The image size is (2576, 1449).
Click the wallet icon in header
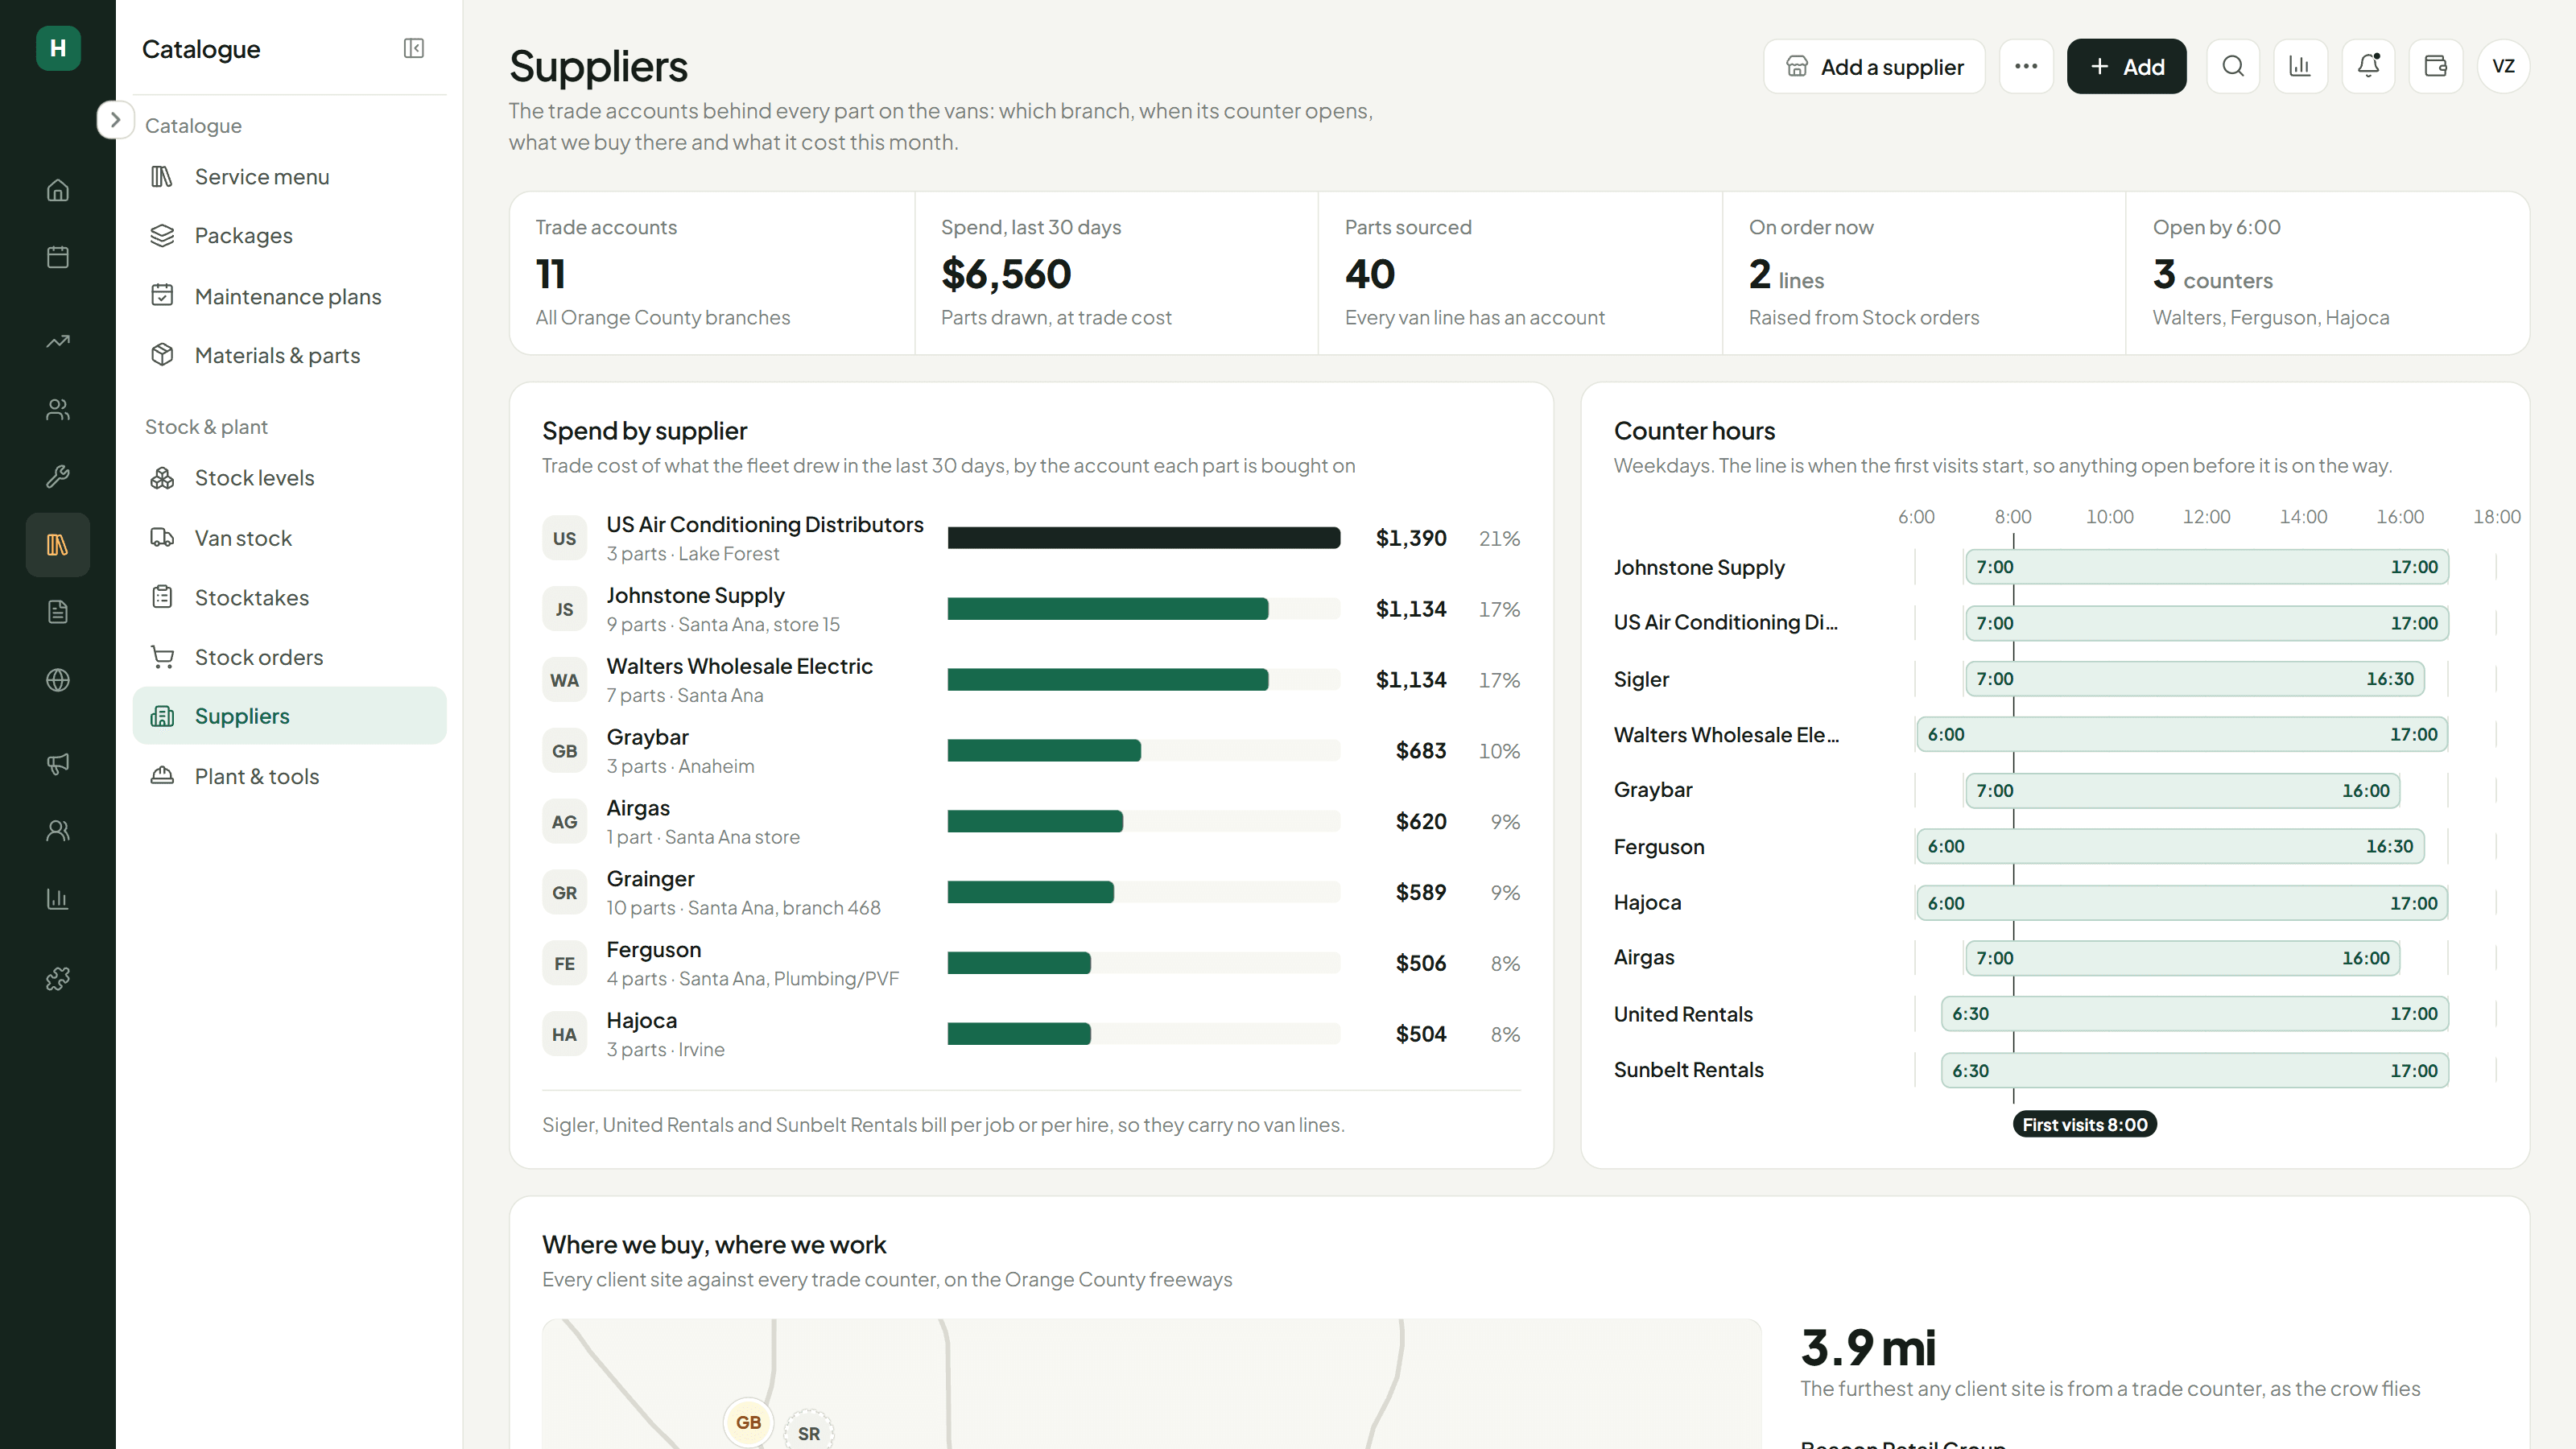2435,66
